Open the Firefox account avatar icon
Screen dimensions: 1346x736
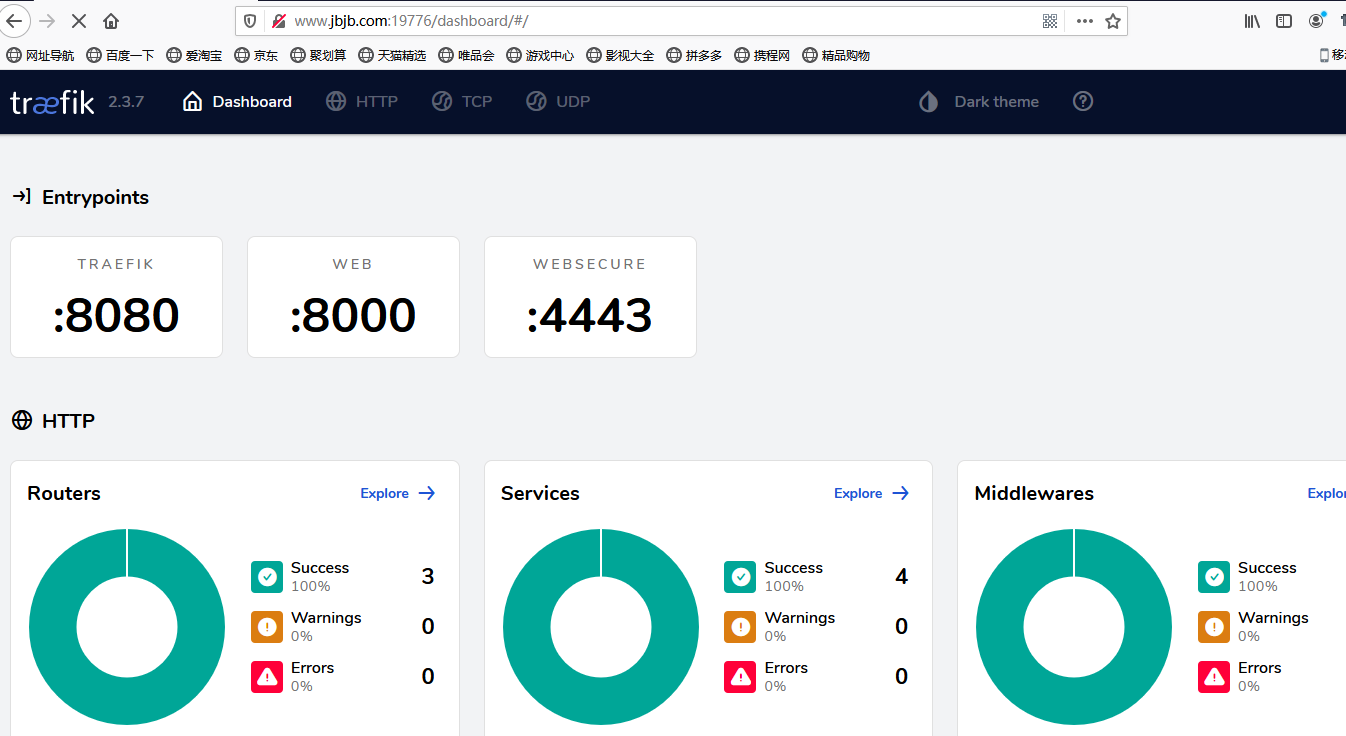[x=1317, y=20]
